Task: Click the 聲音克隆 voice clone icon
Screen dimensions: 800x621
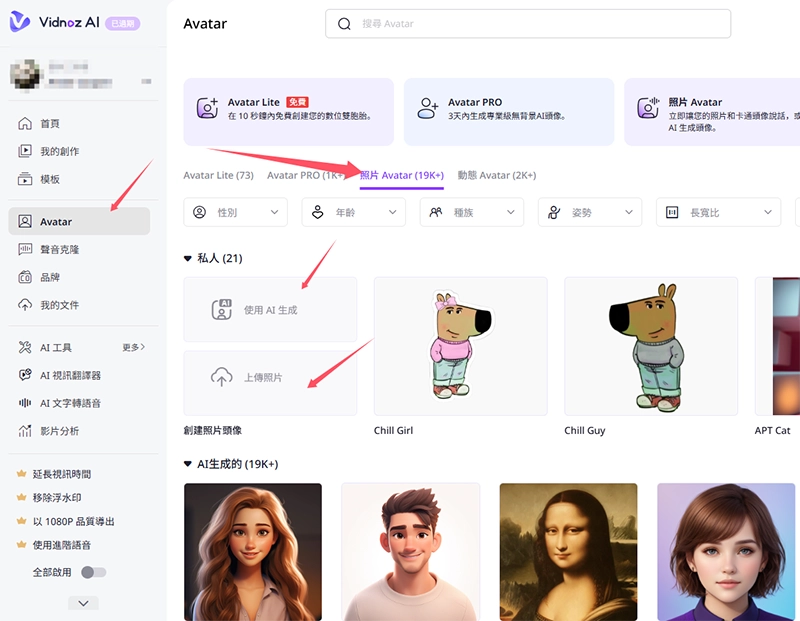Action: click(x=24, y=249)
